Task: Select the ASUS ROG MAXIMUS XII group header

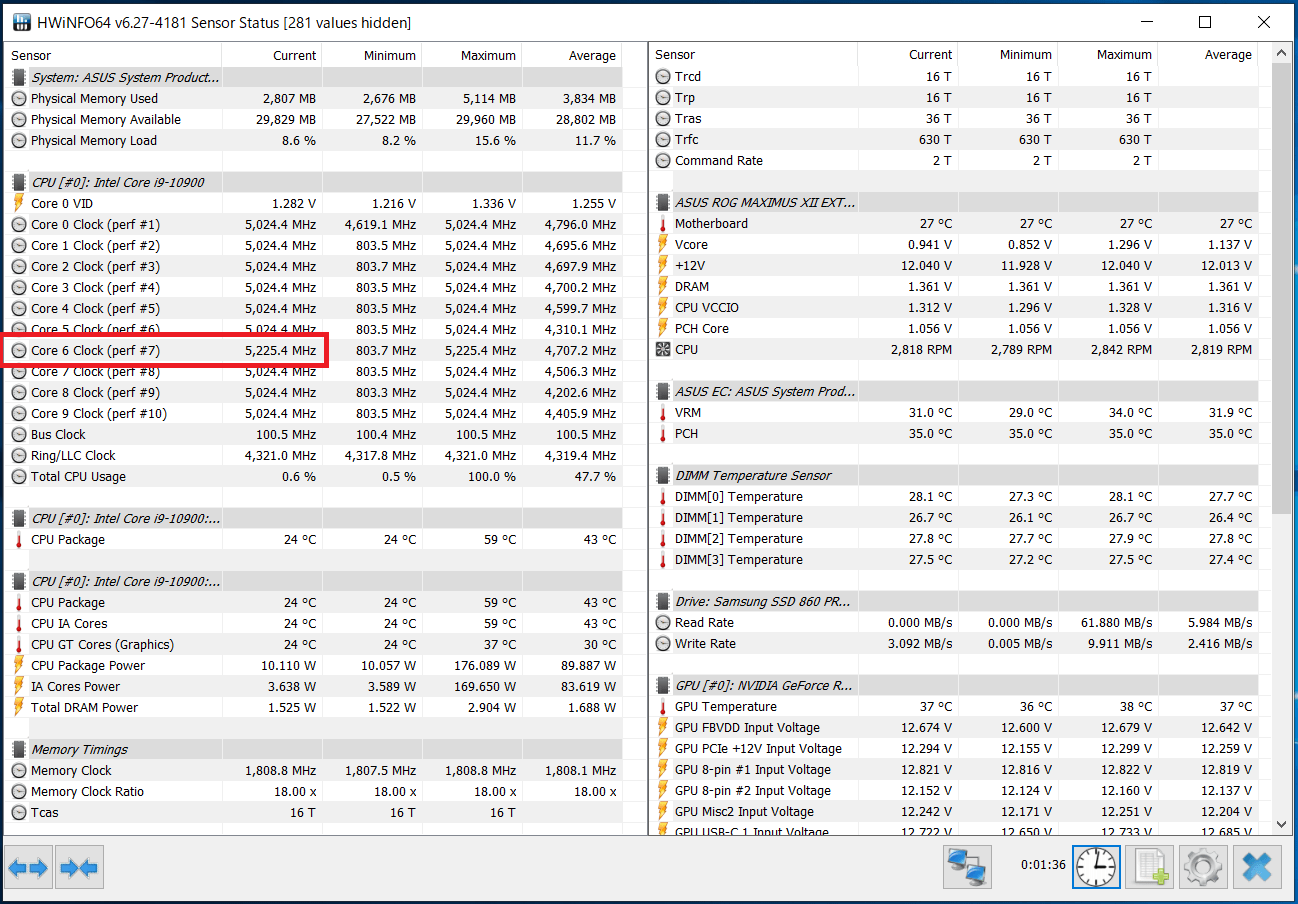Action: 953,202
